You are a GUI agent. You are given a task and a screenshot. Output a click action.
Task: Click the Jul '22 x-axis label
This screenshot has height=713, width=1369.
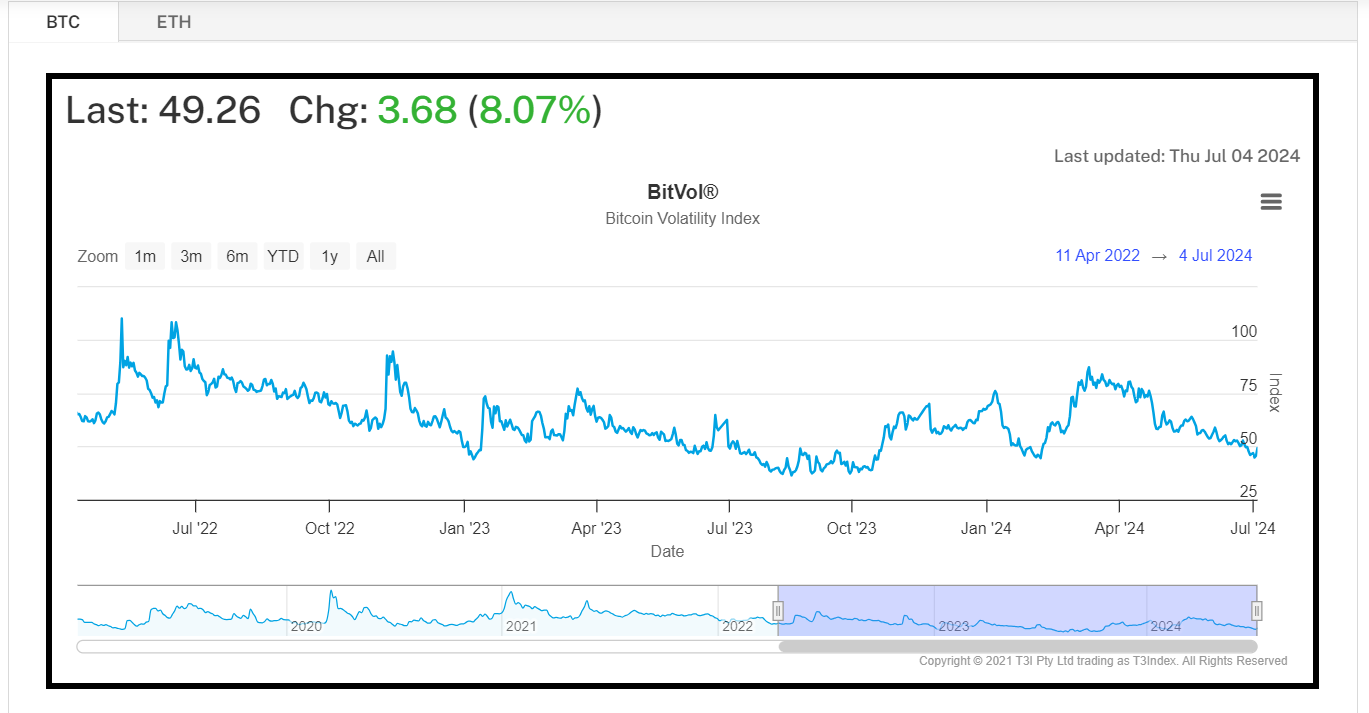195,528
